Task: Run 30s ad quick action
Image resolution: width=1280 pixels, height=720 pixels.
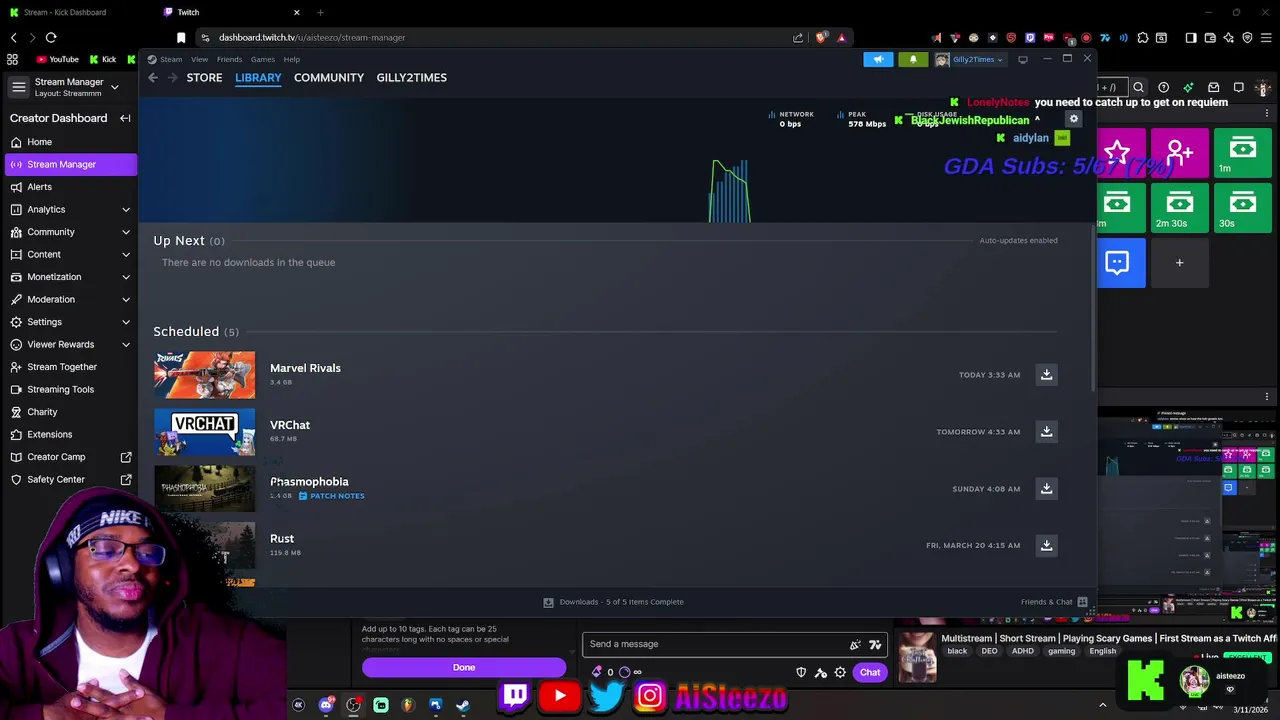Action: pyautogui.click(x=1242, y=208)
